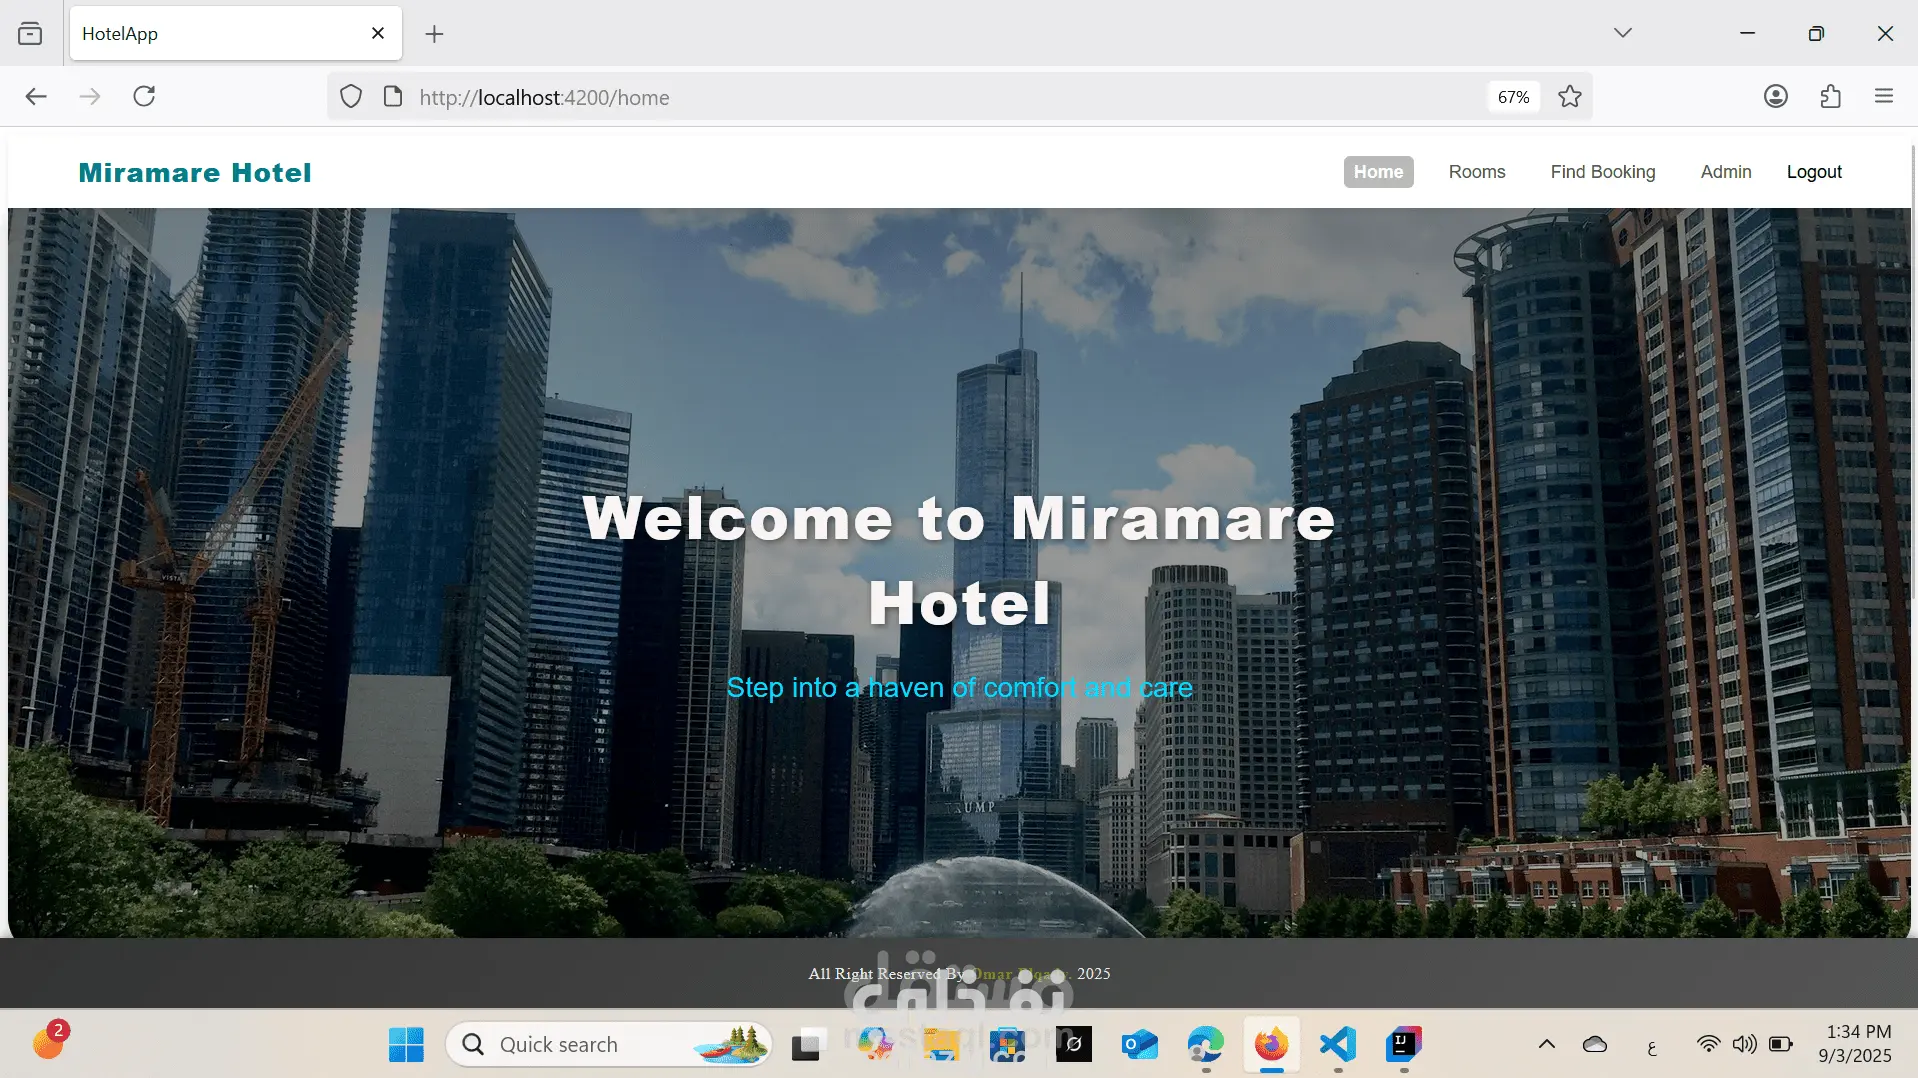The height and width of the screenshot is (1078, 1918).
Task: Go to Home nav item
Action: tap(1378, 172)
